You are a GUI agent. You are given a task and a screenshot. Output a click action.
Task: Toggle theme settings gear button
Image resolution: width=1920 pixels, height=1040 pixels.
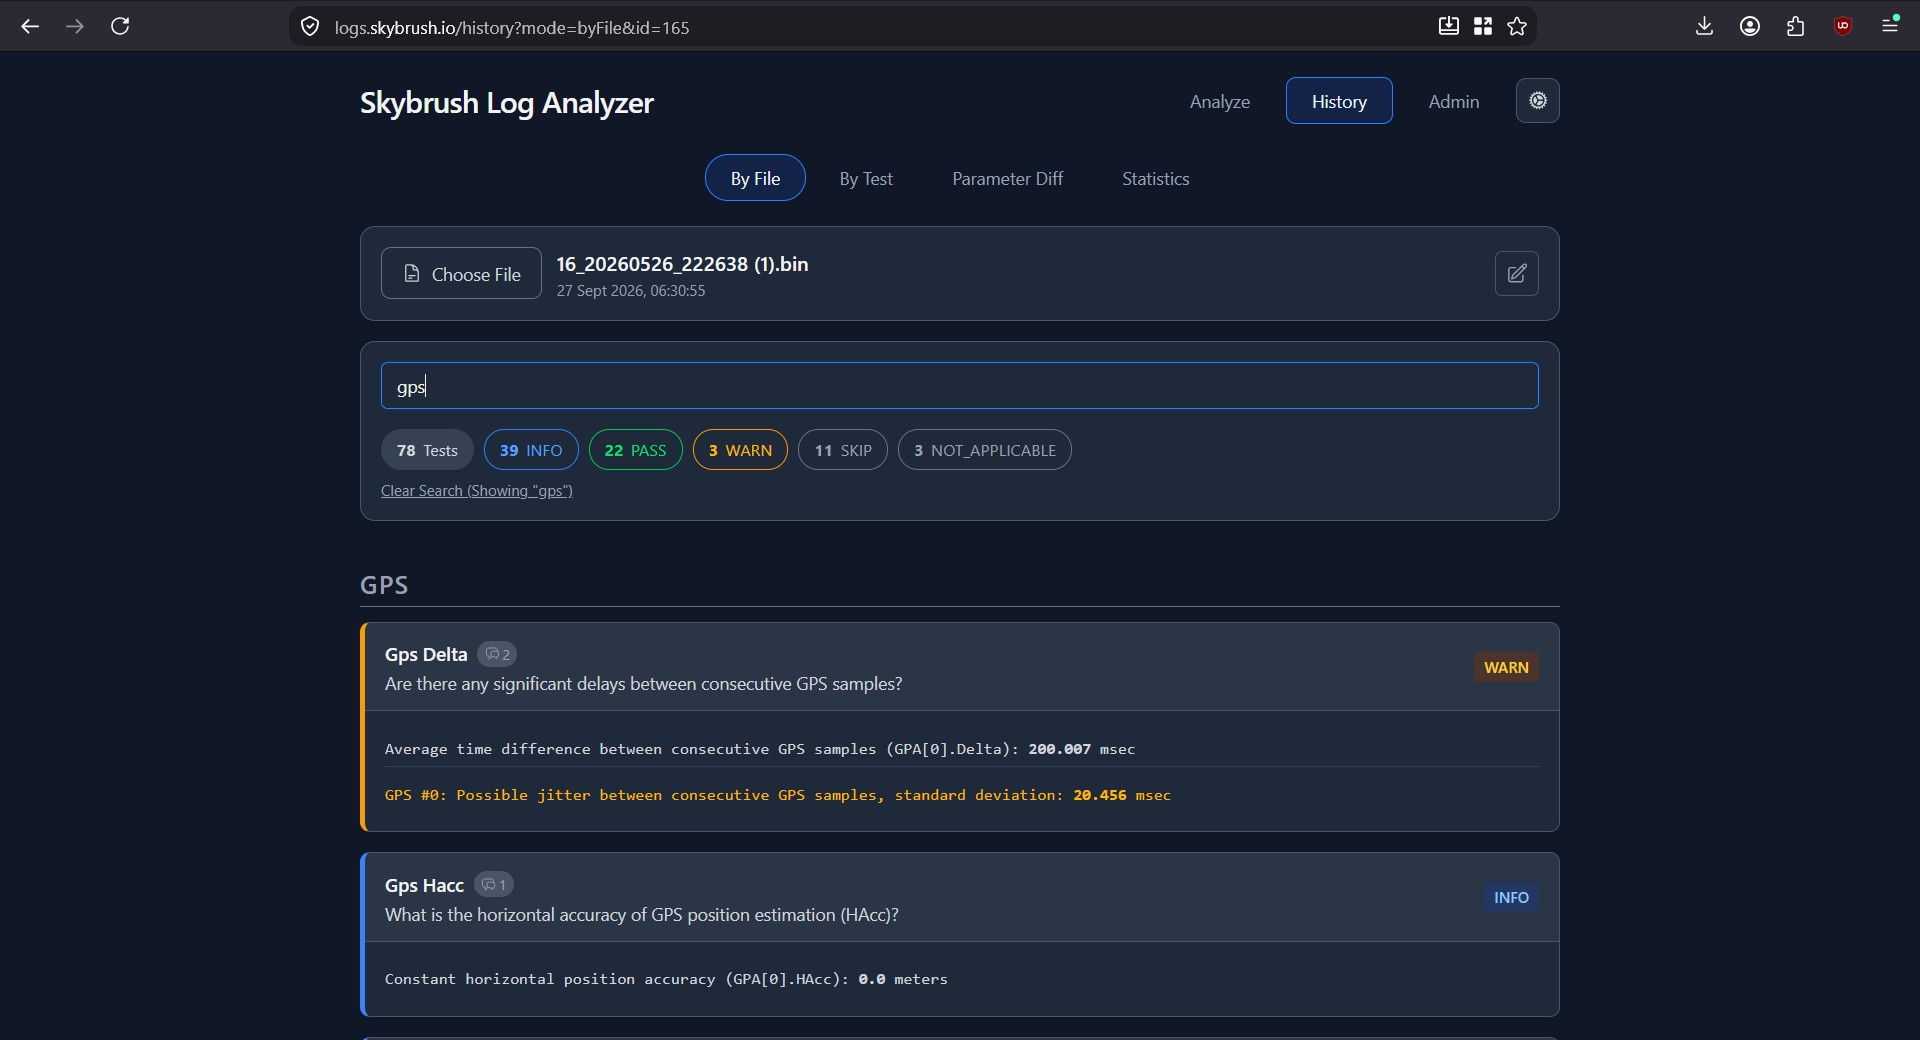[1538, 101]
